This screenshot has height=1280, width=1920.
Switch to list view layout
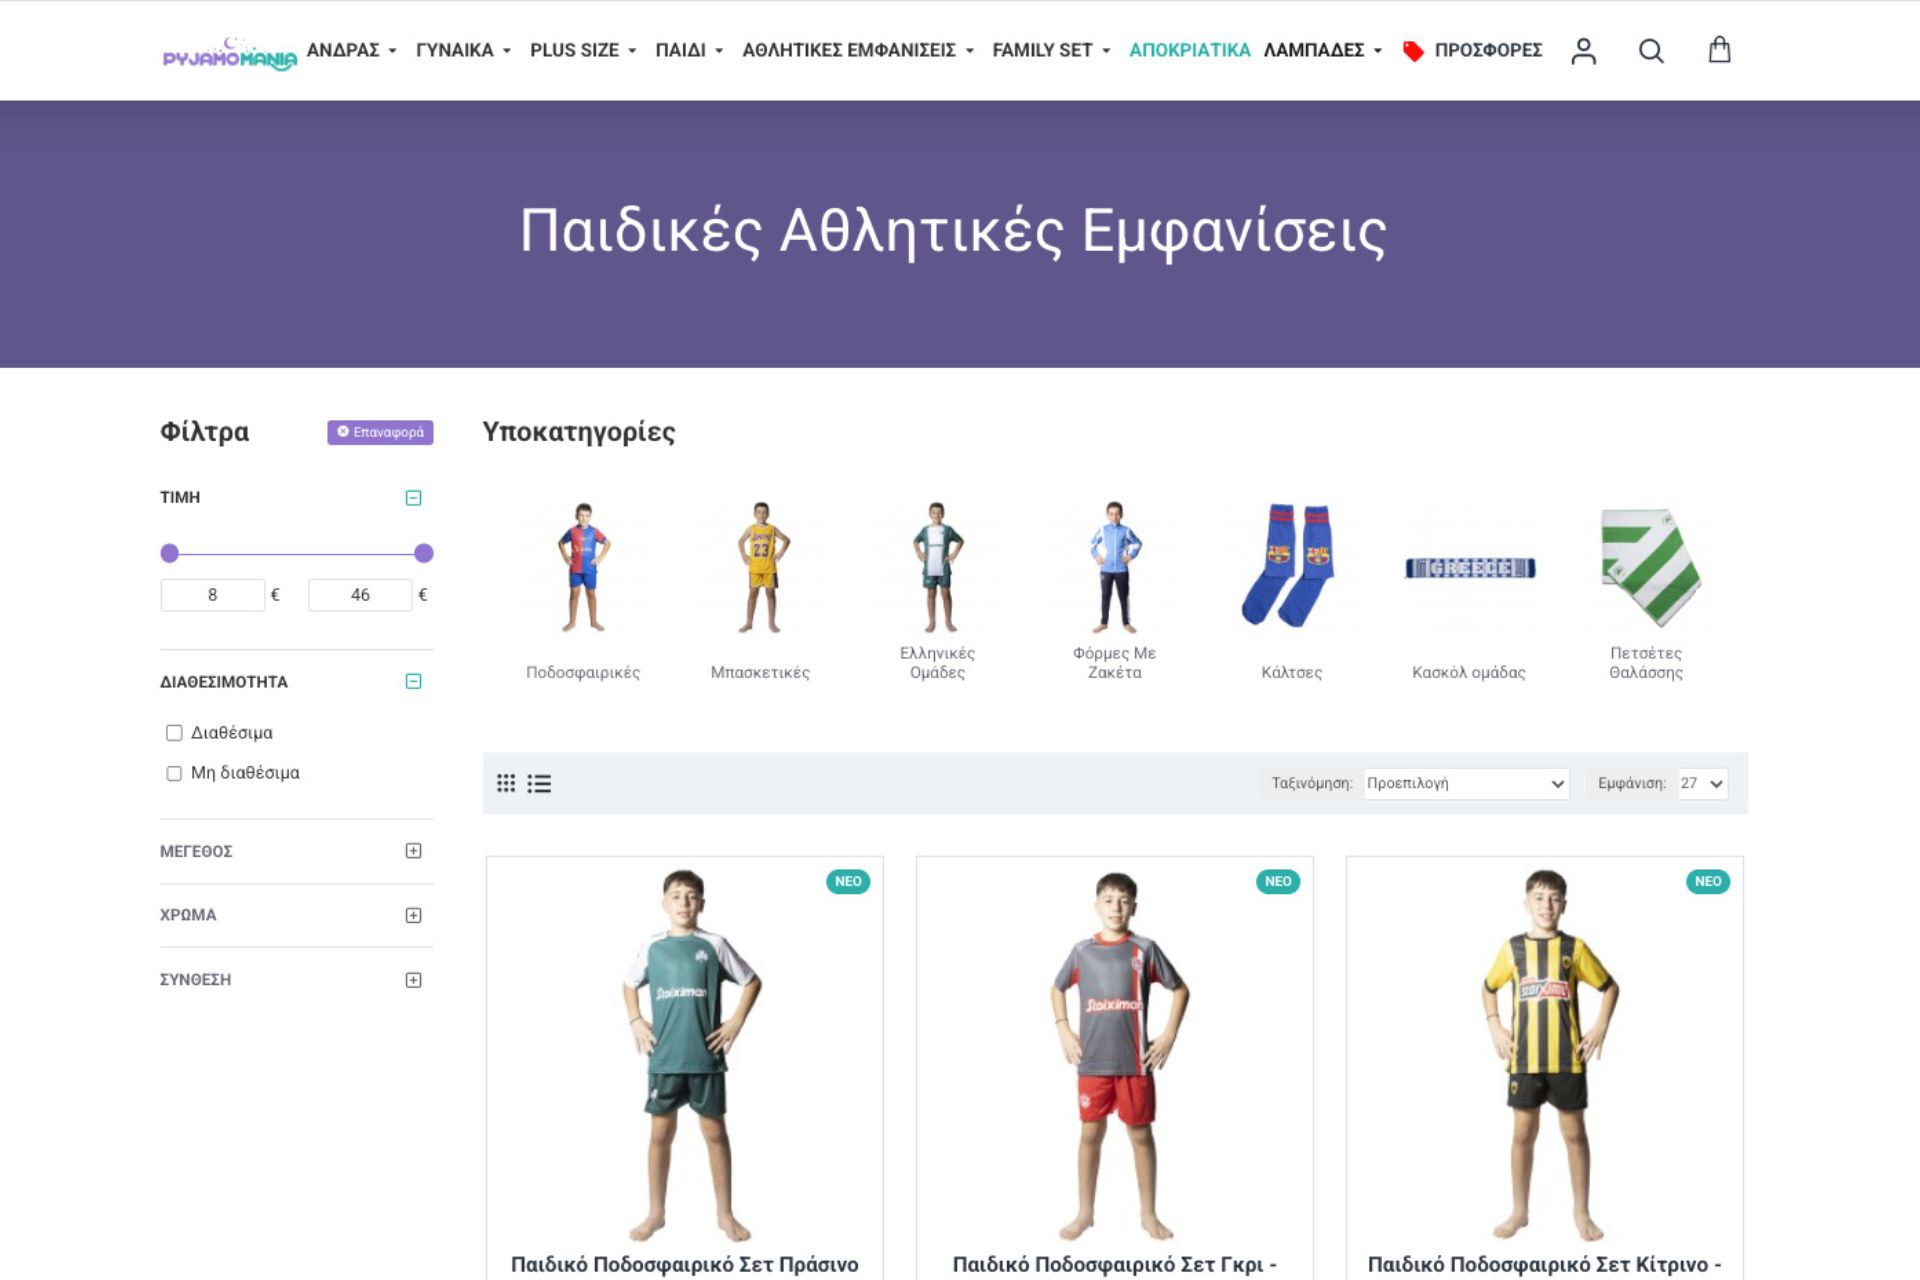[x=539, y=783]
